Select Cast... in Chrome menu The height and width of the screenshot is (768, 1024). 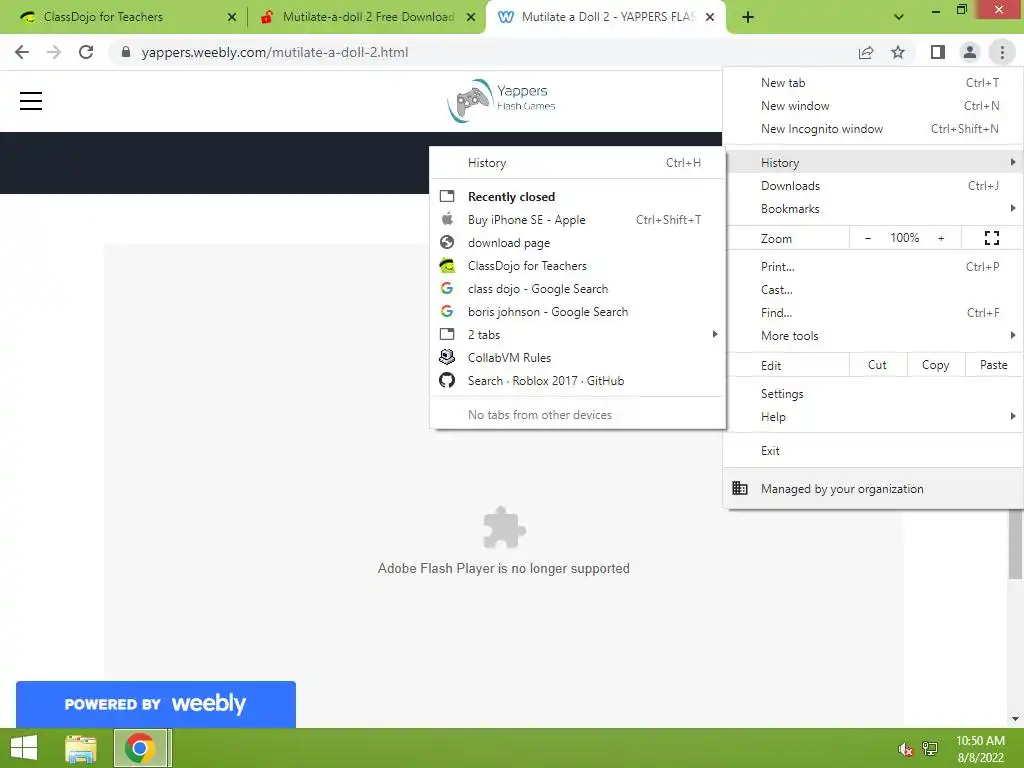[873, 289]
